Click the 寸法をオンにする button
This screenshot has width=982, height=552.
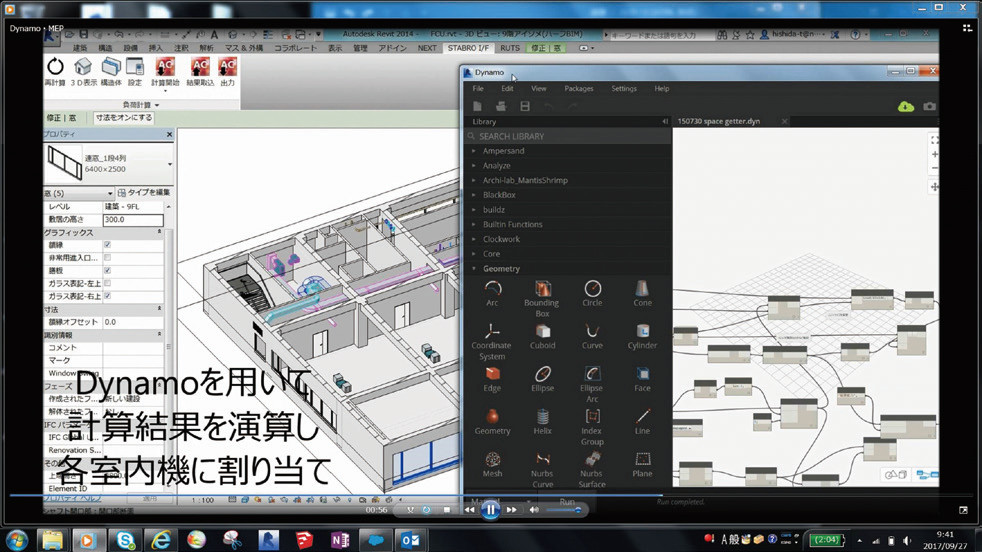click(123, 118)
